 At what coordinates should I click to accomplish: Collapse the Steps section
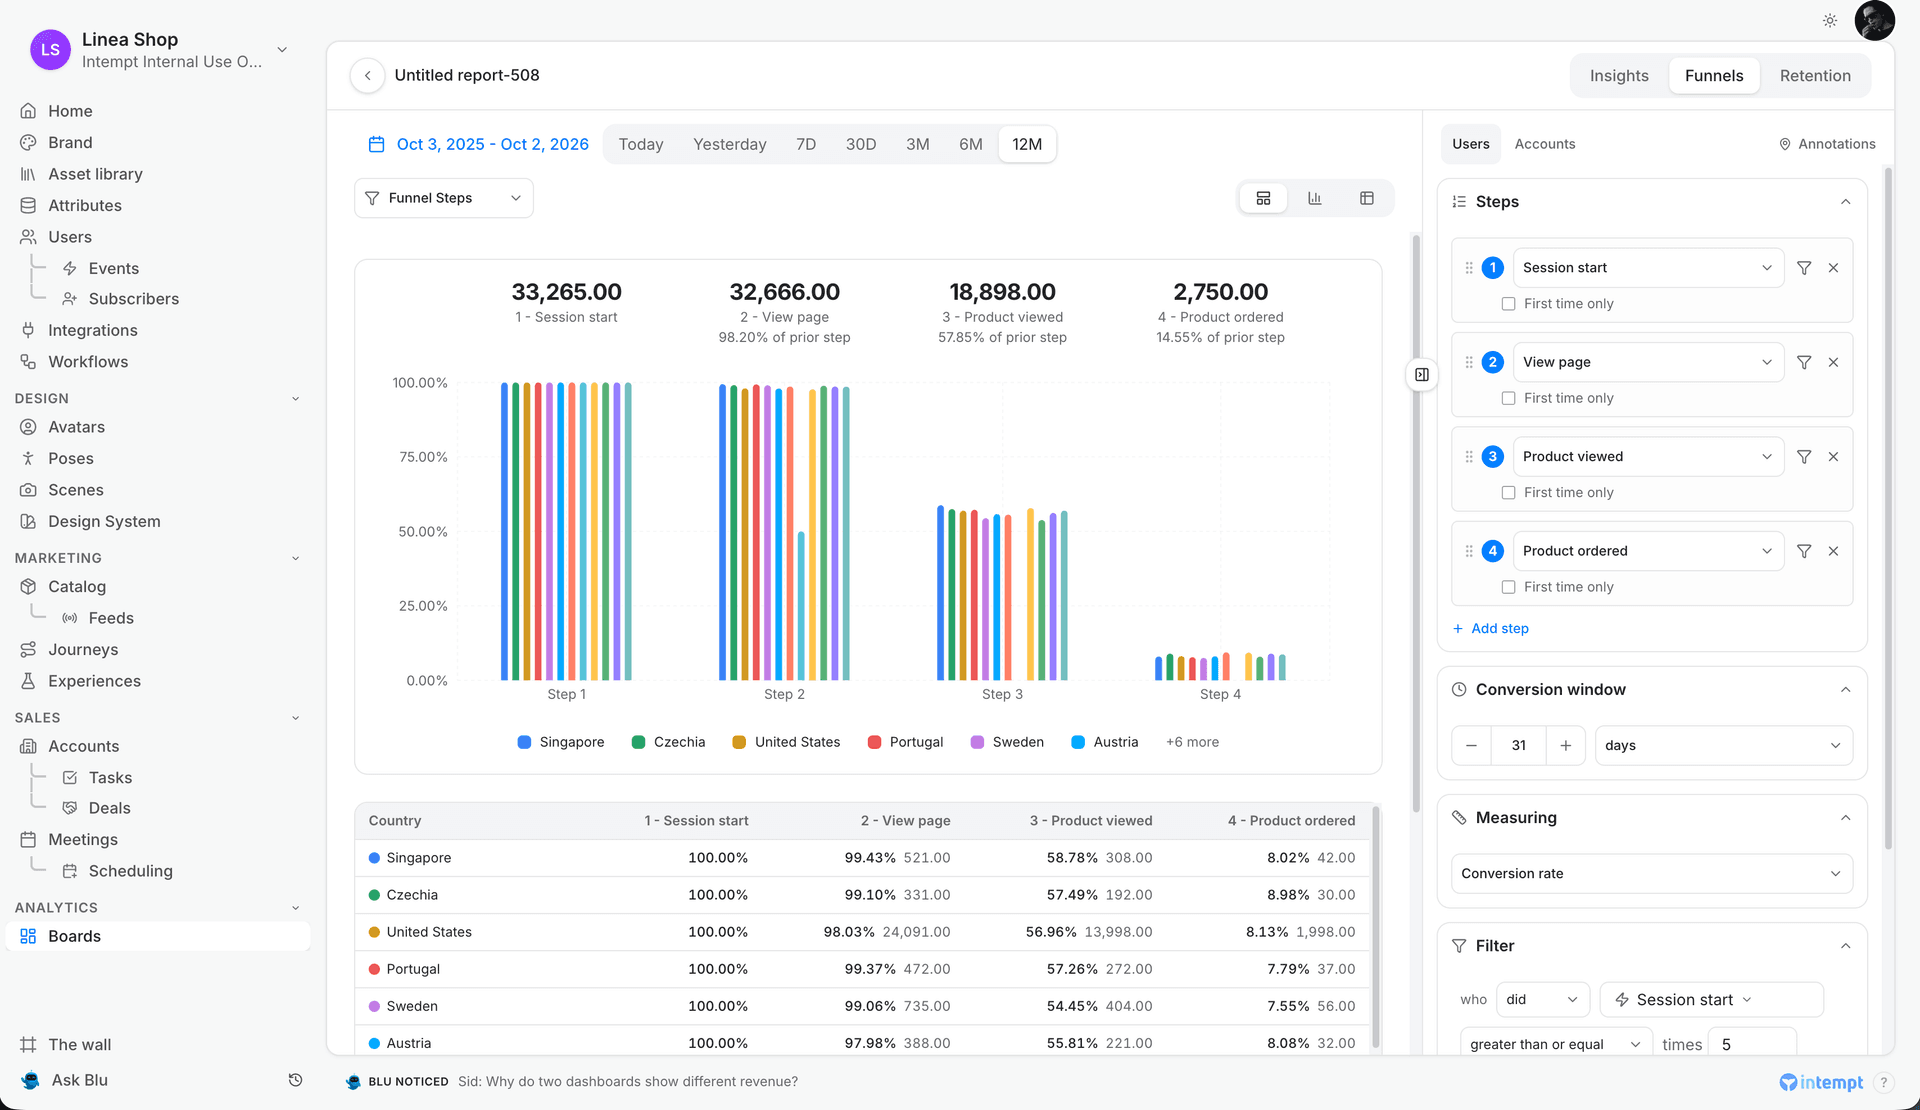pyautogui.click(x=1846, y=202)
